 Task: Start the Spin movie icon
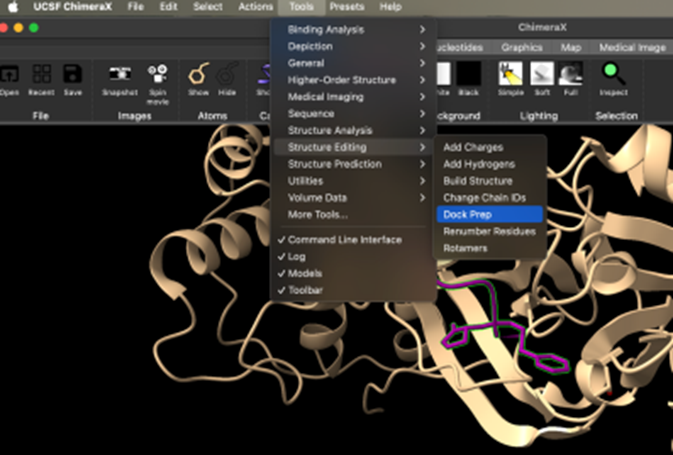pyautogui.click(x=158, y=74)
